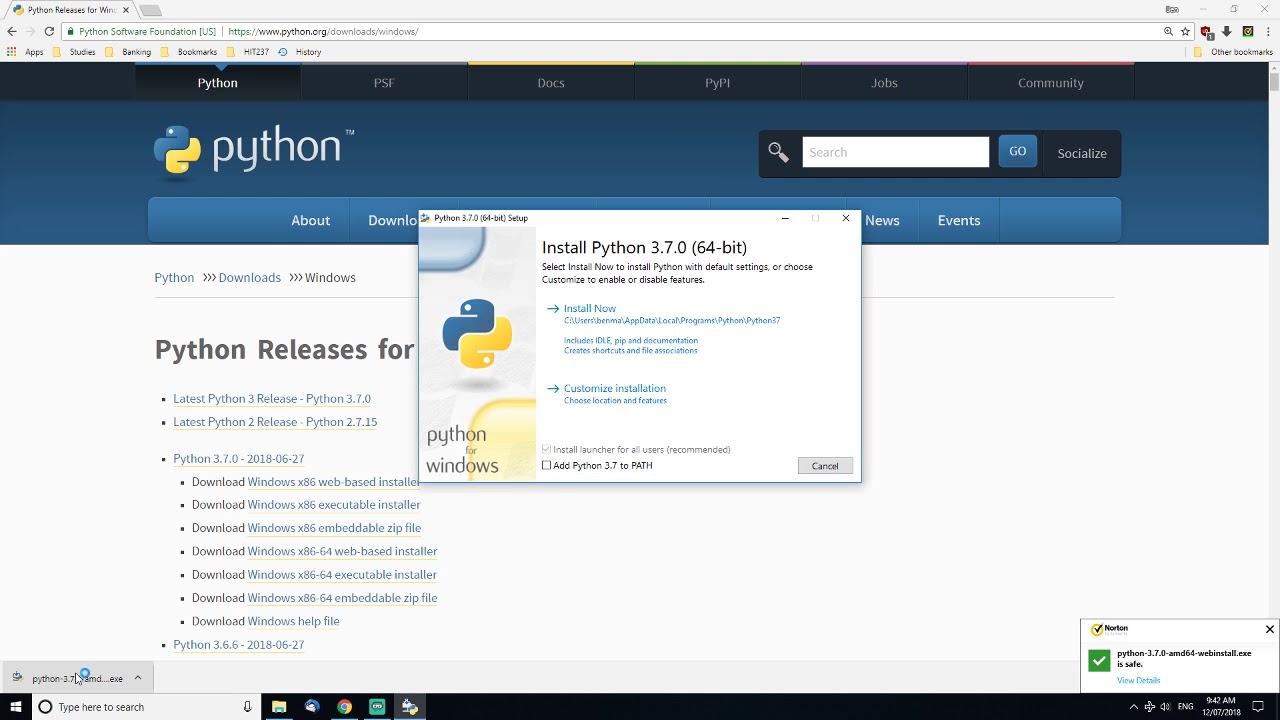Image resolution: width=1280 pixels, height=720 pixels.
Task: Open Python 3.6.6 - 2018-06-27 link
Action: click(x=238, y=645)
